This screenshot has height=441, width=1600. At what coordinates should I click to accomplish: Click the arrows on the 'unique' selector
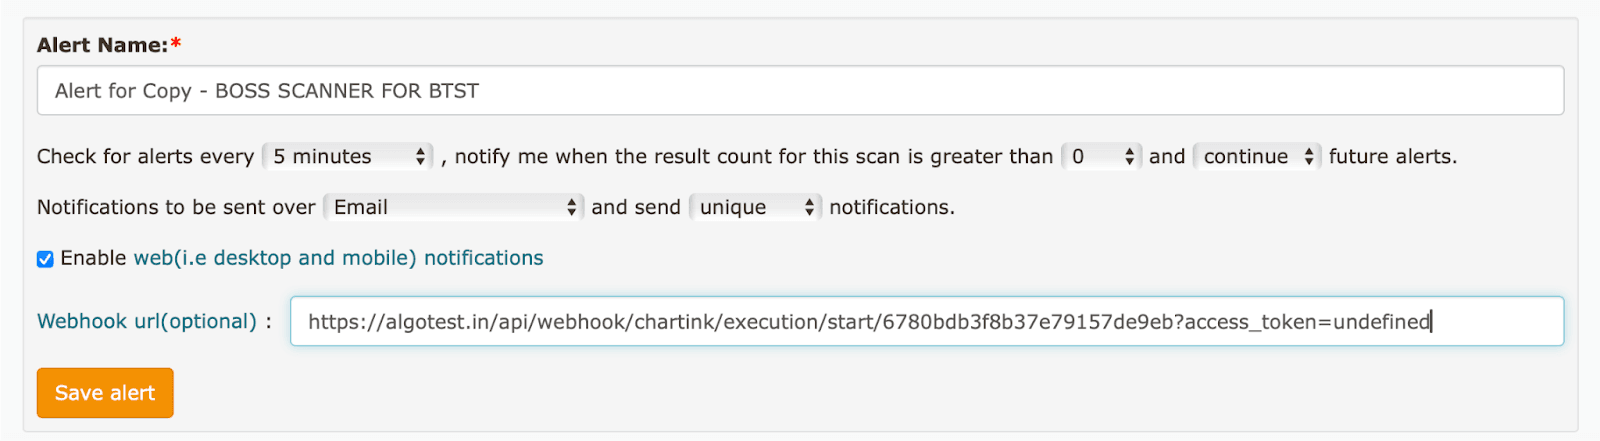[809, 207]
